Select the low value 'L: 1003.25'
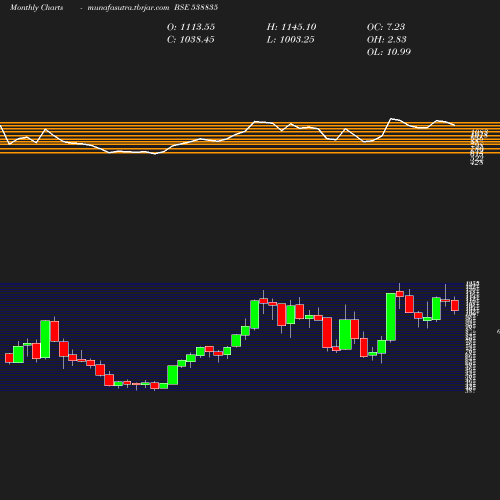 pos(290,40)
